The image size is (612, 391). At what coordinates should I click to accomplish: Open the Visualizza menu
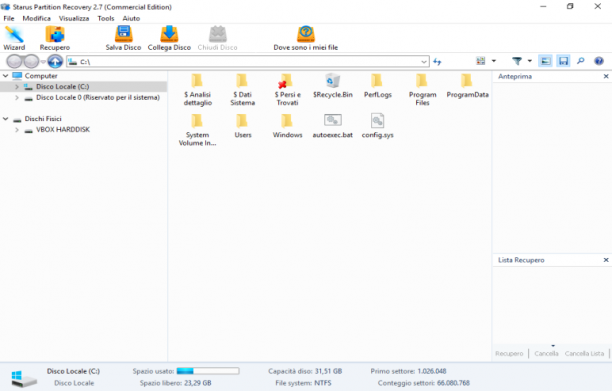point(74,18)
